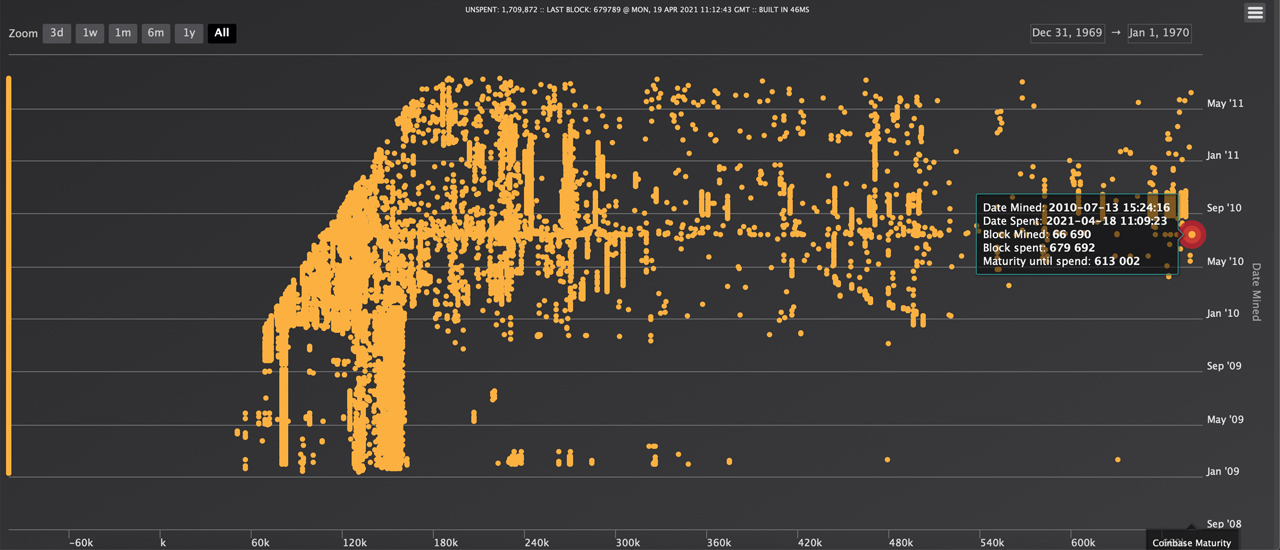The width and height of the screenshot is (1280, 550).
Task: Click the Coinbase Maturity axis label
Action: tap(1190, 542)
